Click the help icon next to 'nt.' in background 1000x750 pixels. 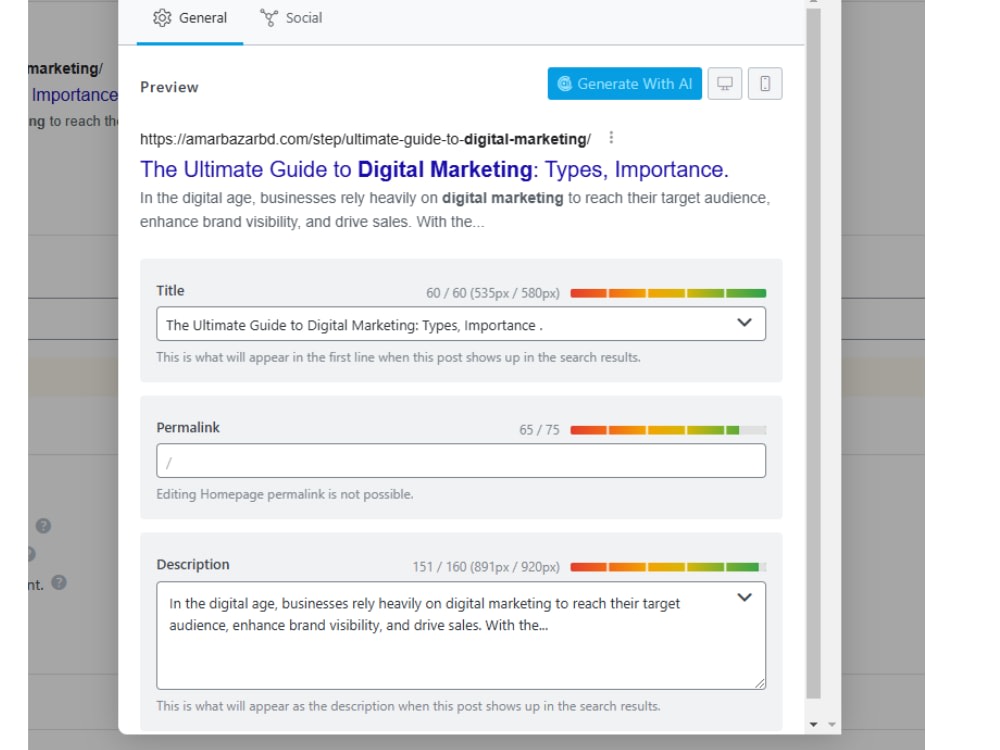(x=59, y=582)
